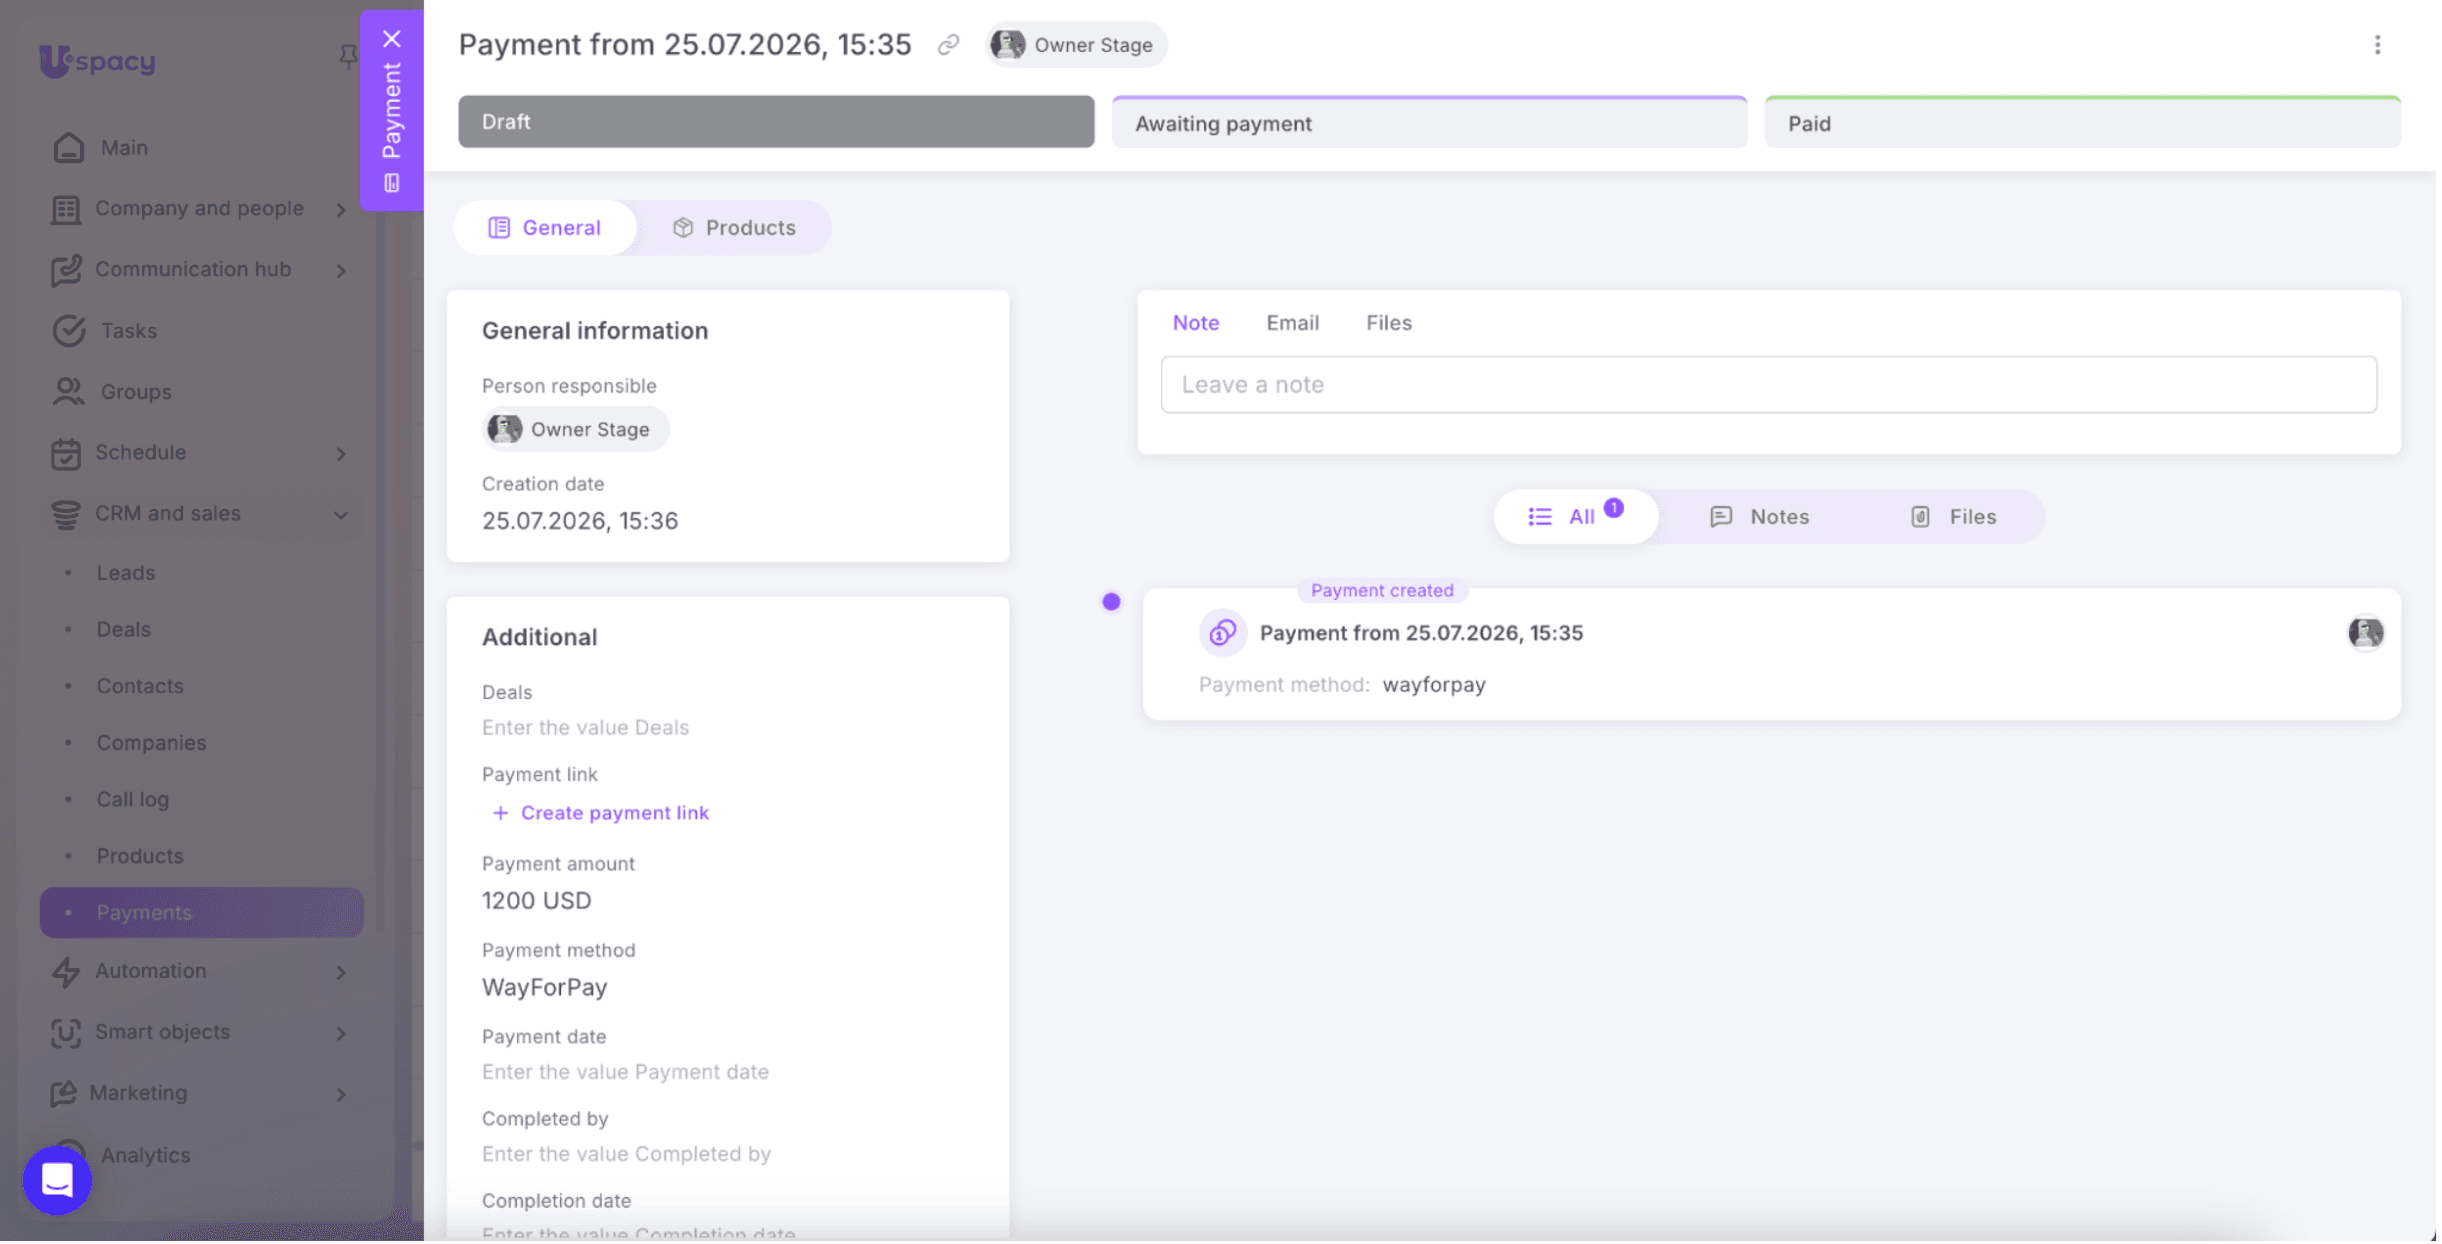Click Payment document icon on purple tab
The width and height of the screenshot is (2442, 1244).
[x=391, y=183]
